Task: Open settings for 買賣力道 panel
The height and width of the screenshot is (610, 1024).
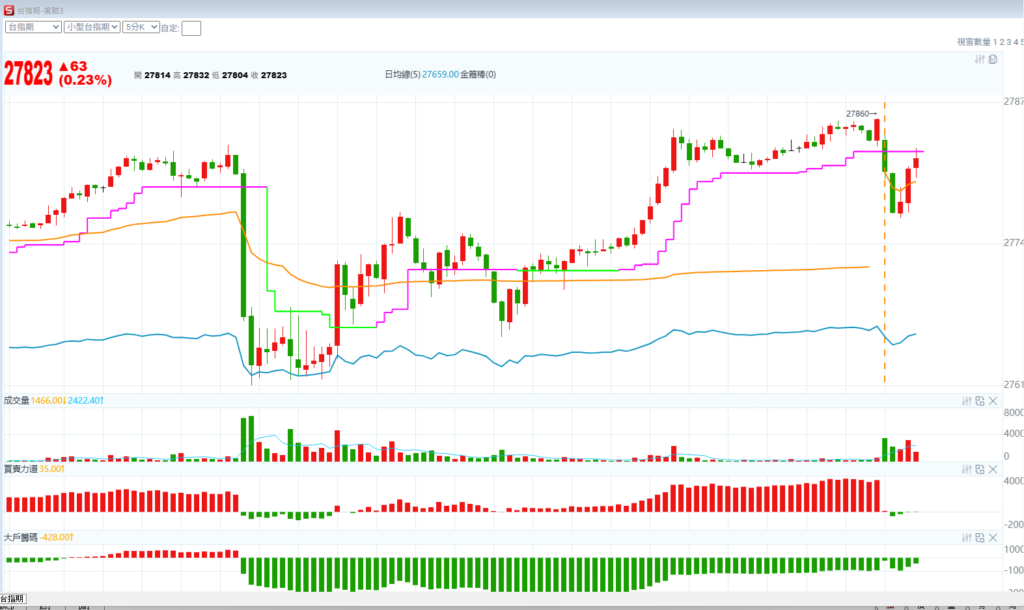Action: tap(967, 469)
